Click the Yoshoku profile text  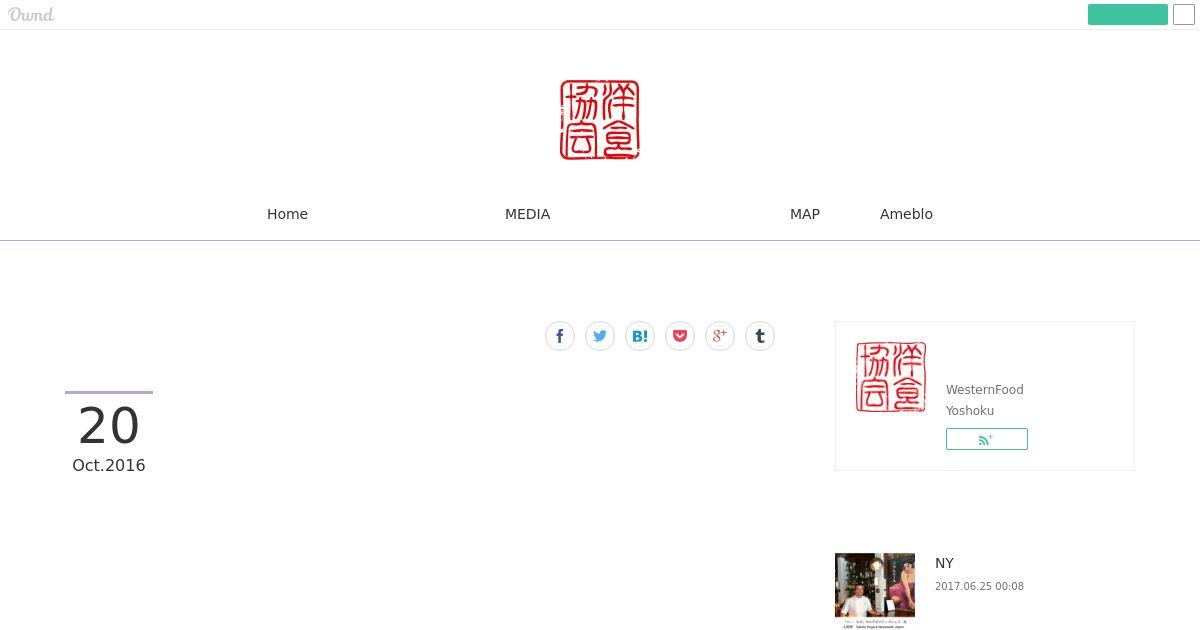[x=970, y=411]
